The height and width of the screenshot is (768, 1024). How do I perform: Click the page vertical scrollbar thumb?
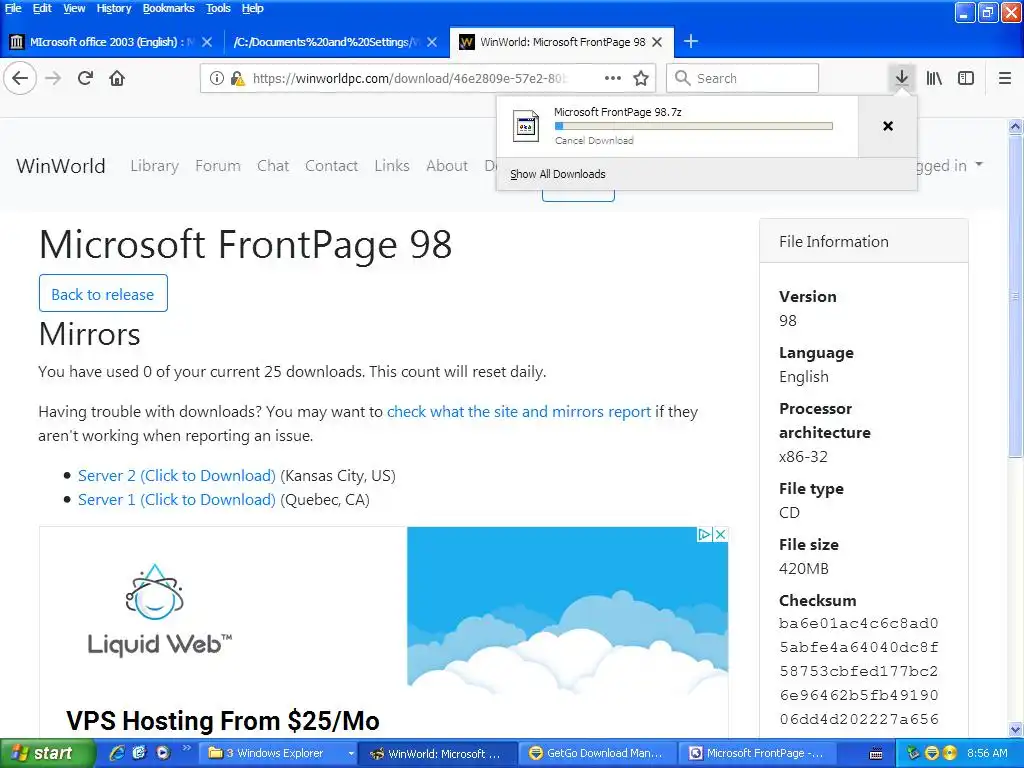pyautogui.click(x=1015, y=297)
